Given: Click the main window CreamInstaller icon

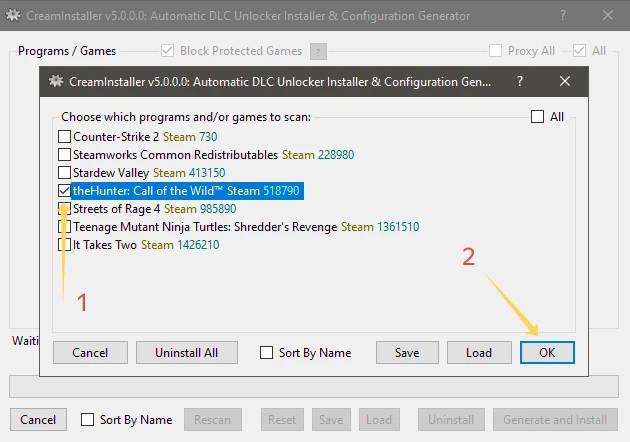Looking at the screenshot, I should (x=13, y=15).
